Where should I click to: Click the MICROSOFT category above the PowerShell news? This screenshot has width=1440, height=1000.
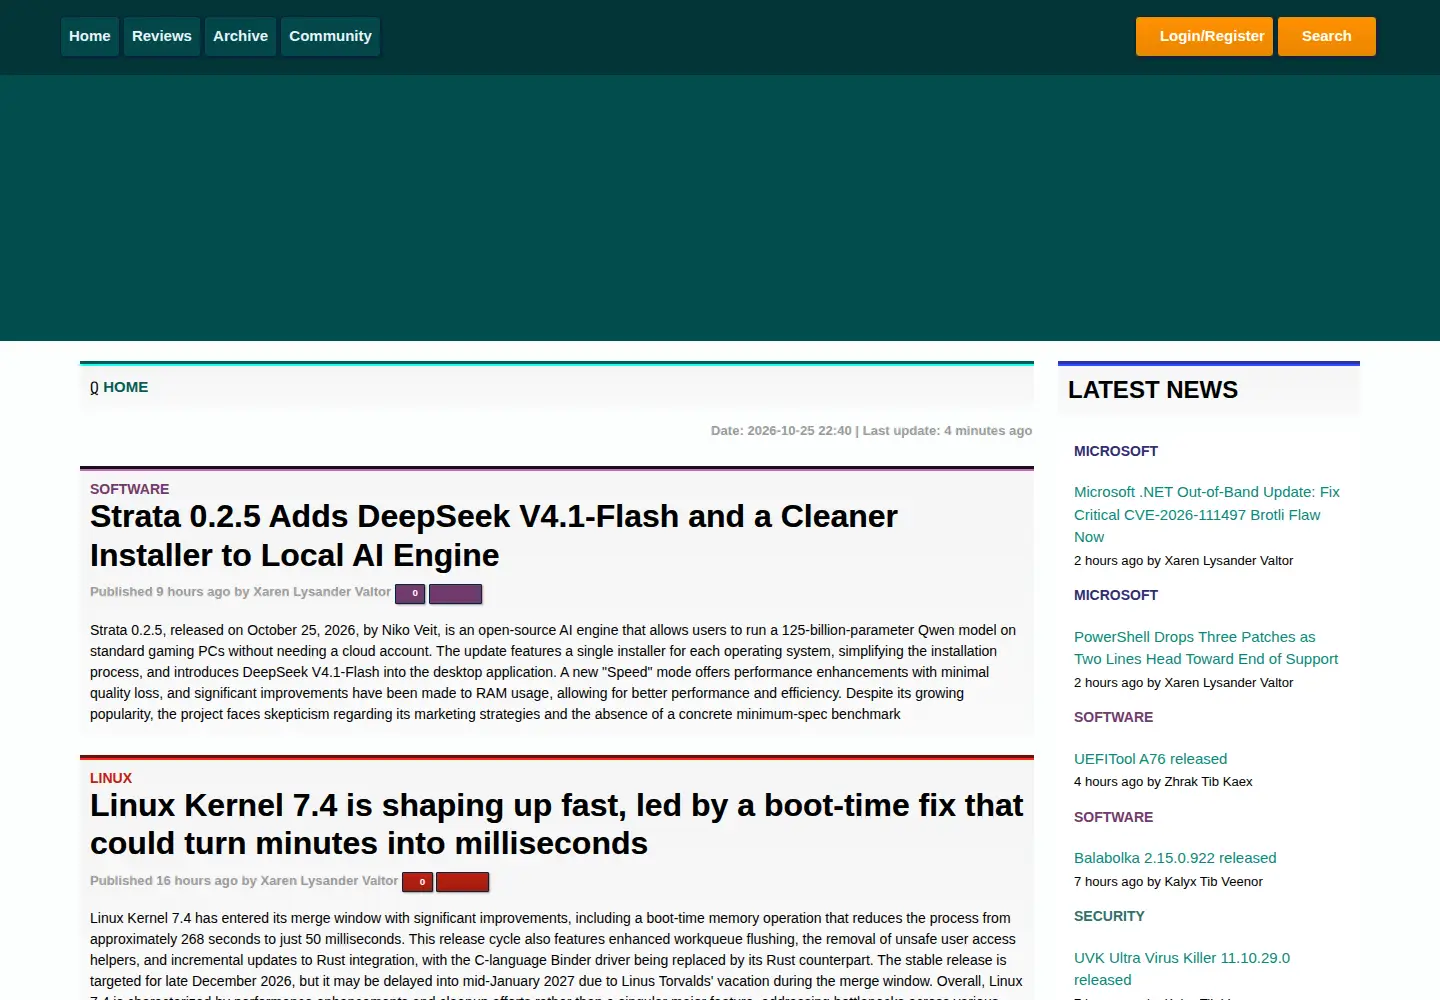(1116, 595)
